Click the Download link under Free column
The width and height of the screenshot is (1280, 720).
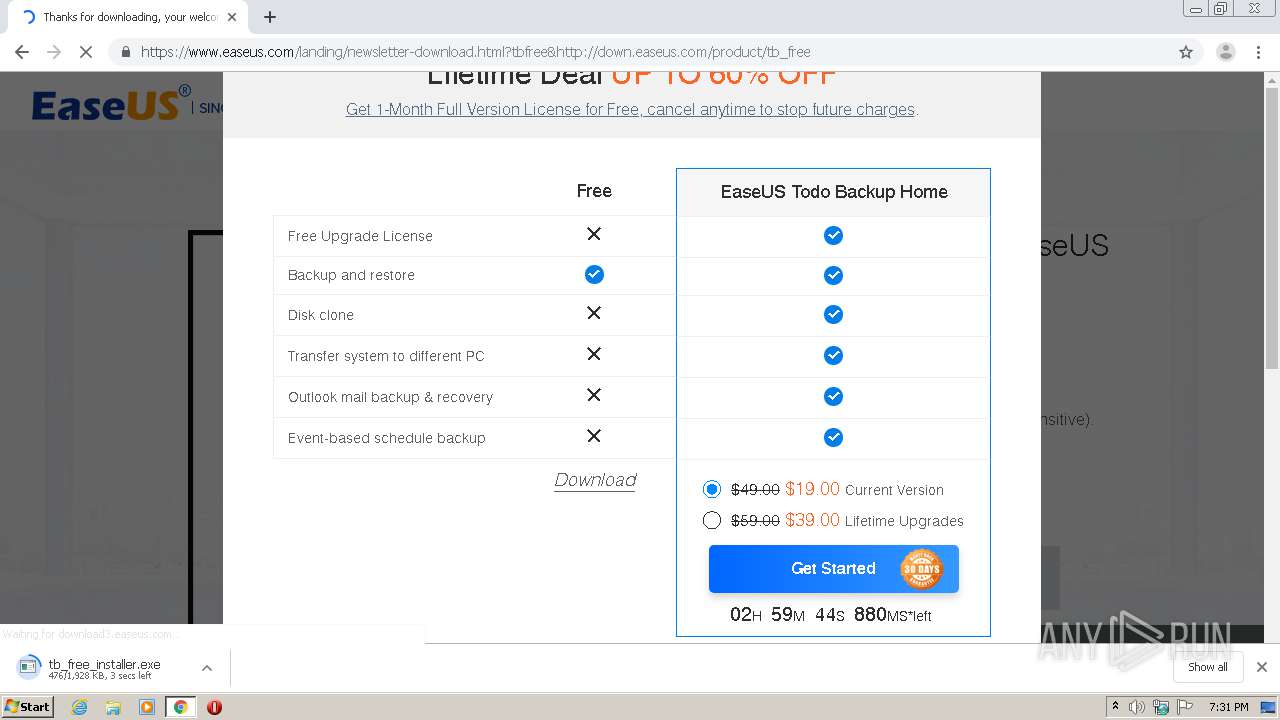tap(595, 480)
